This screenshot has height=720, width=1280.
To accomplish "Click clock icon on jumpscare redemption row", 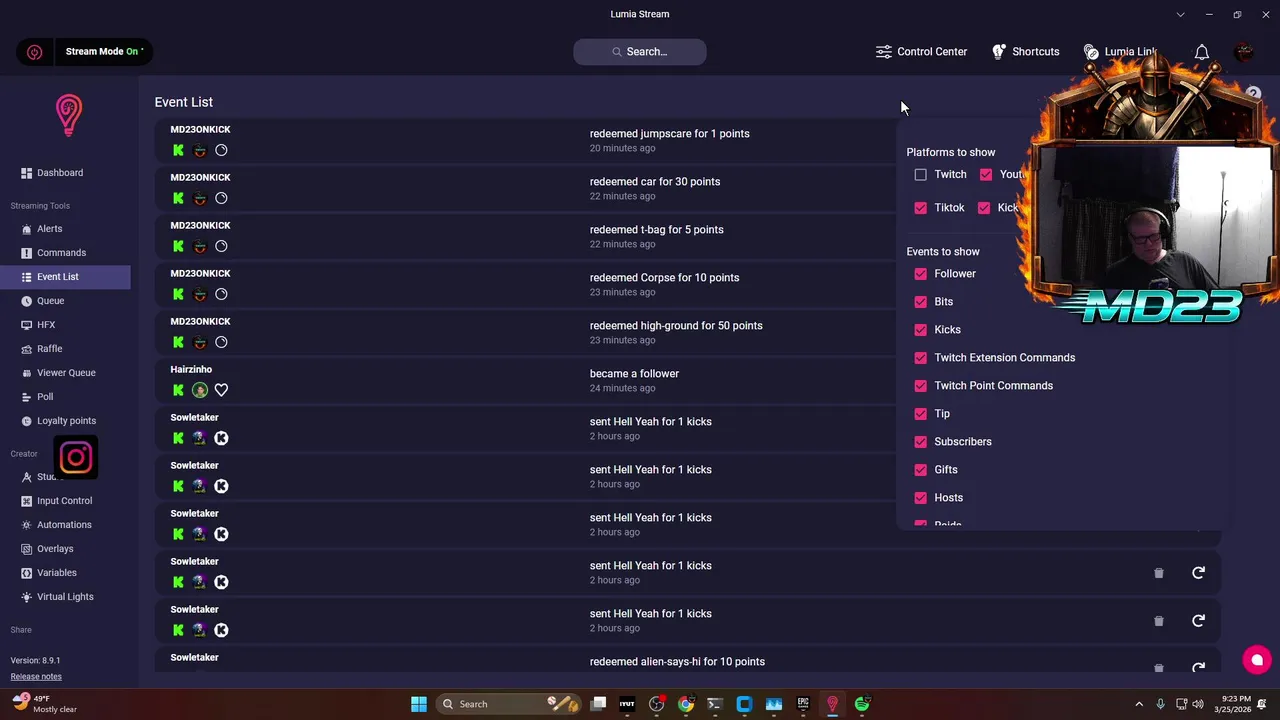I will [x=221, y=150].
